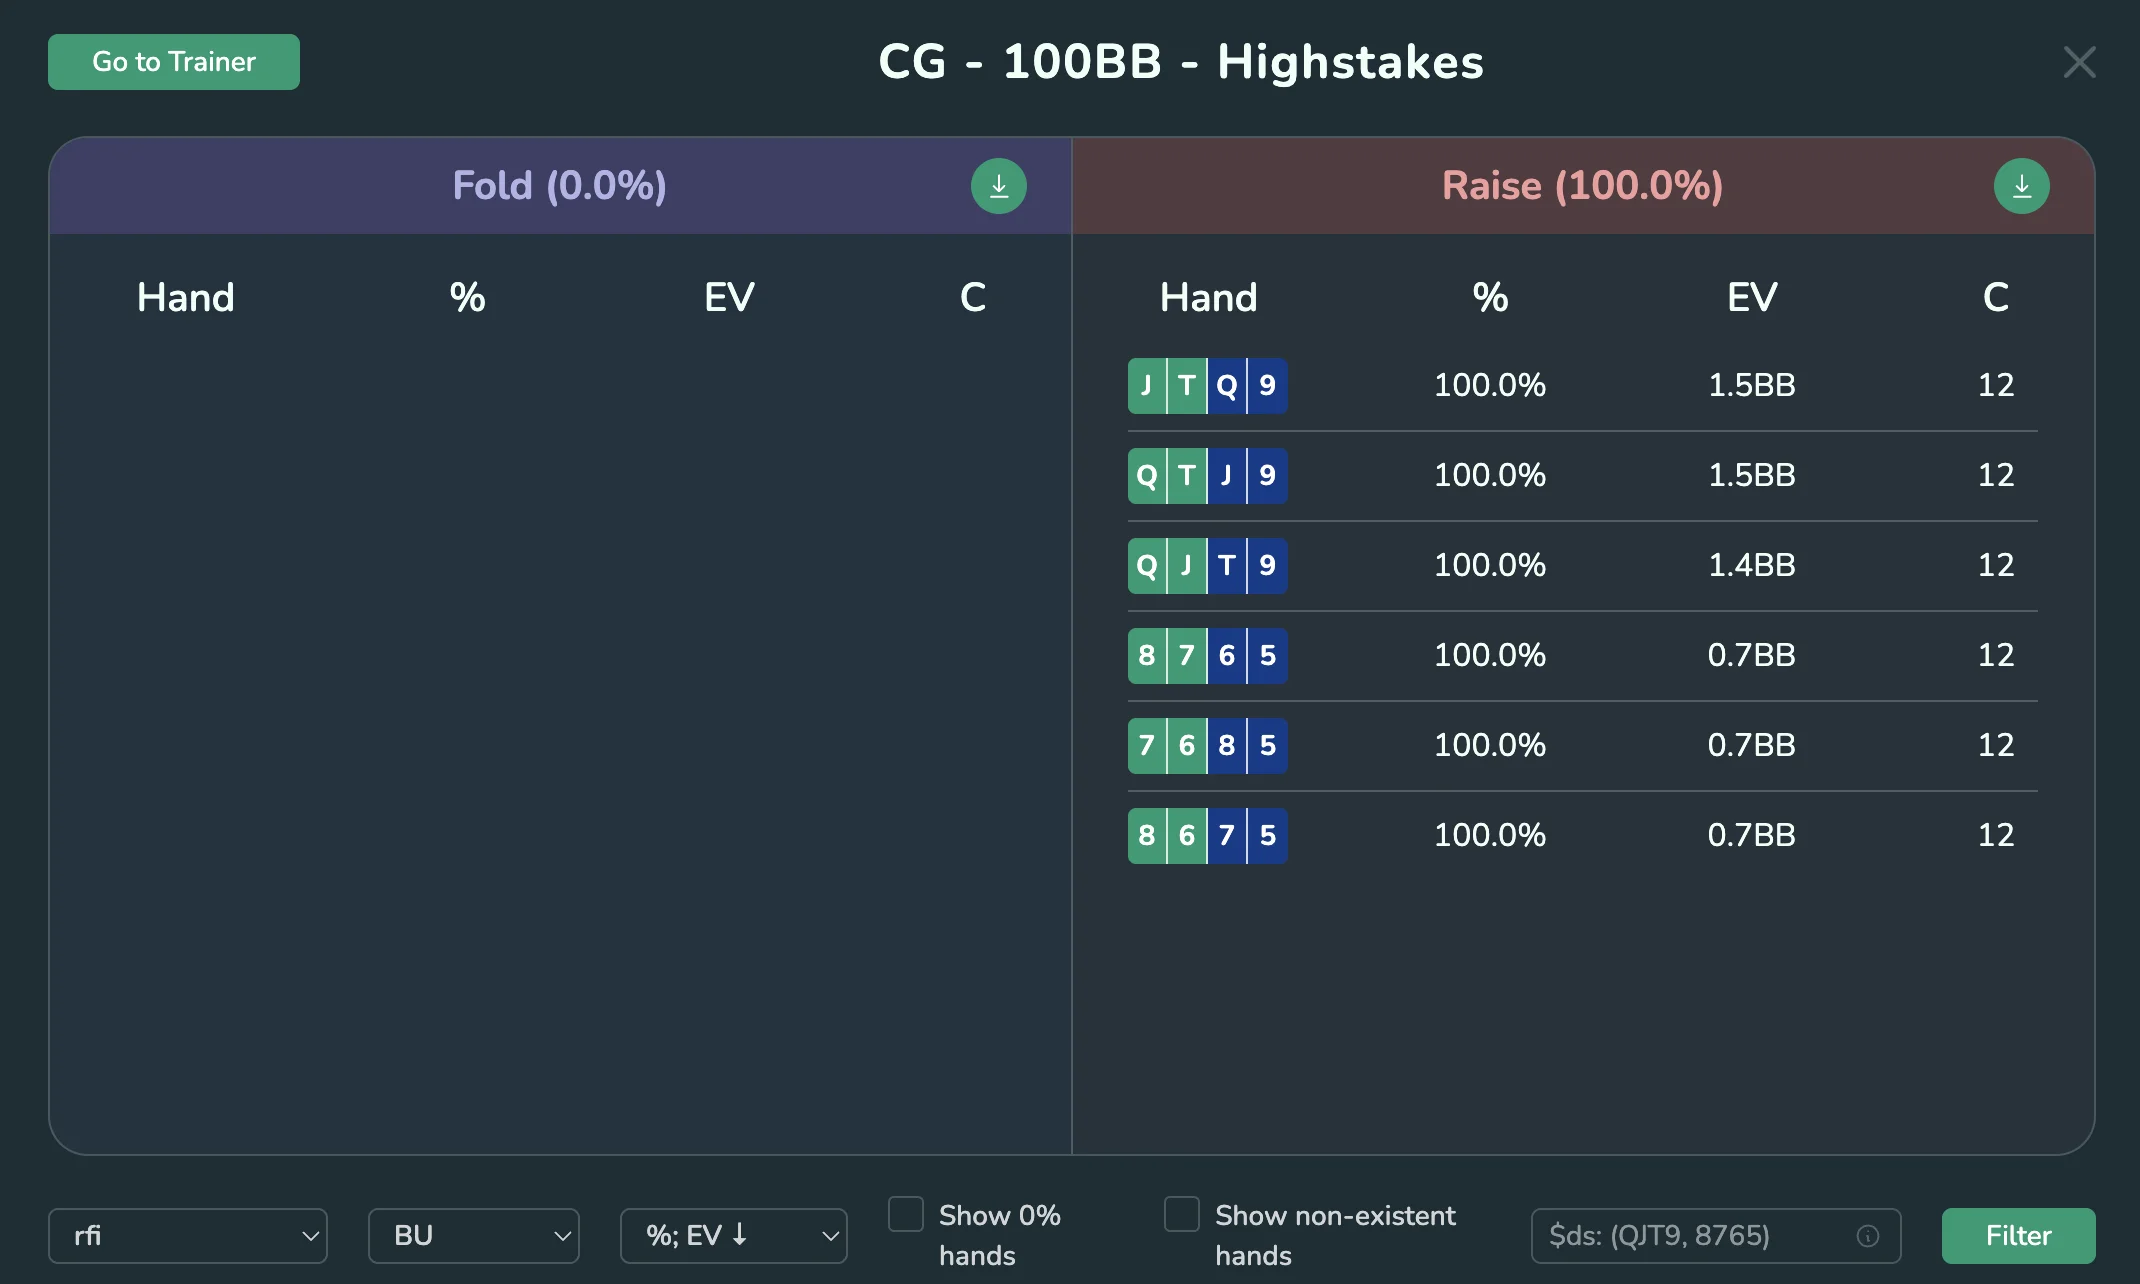Enable Show non-existent hands
2140x1284 pixels.
coord(1180,1213)
